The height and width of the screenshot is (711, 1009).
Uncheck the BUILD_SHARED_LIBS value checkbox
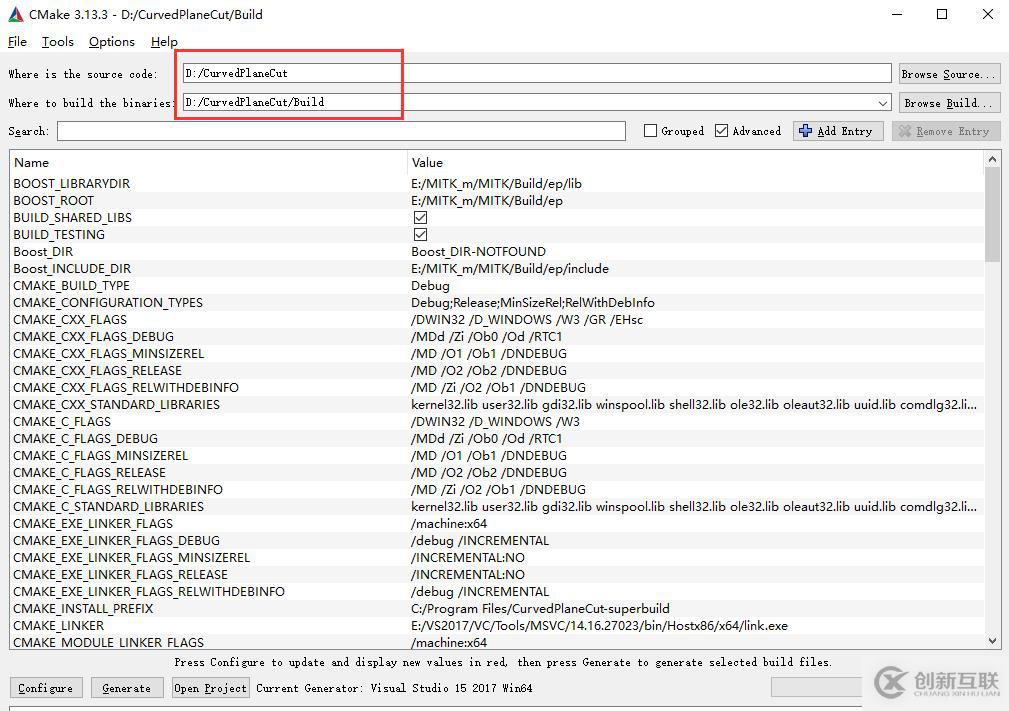pos(420,218)
